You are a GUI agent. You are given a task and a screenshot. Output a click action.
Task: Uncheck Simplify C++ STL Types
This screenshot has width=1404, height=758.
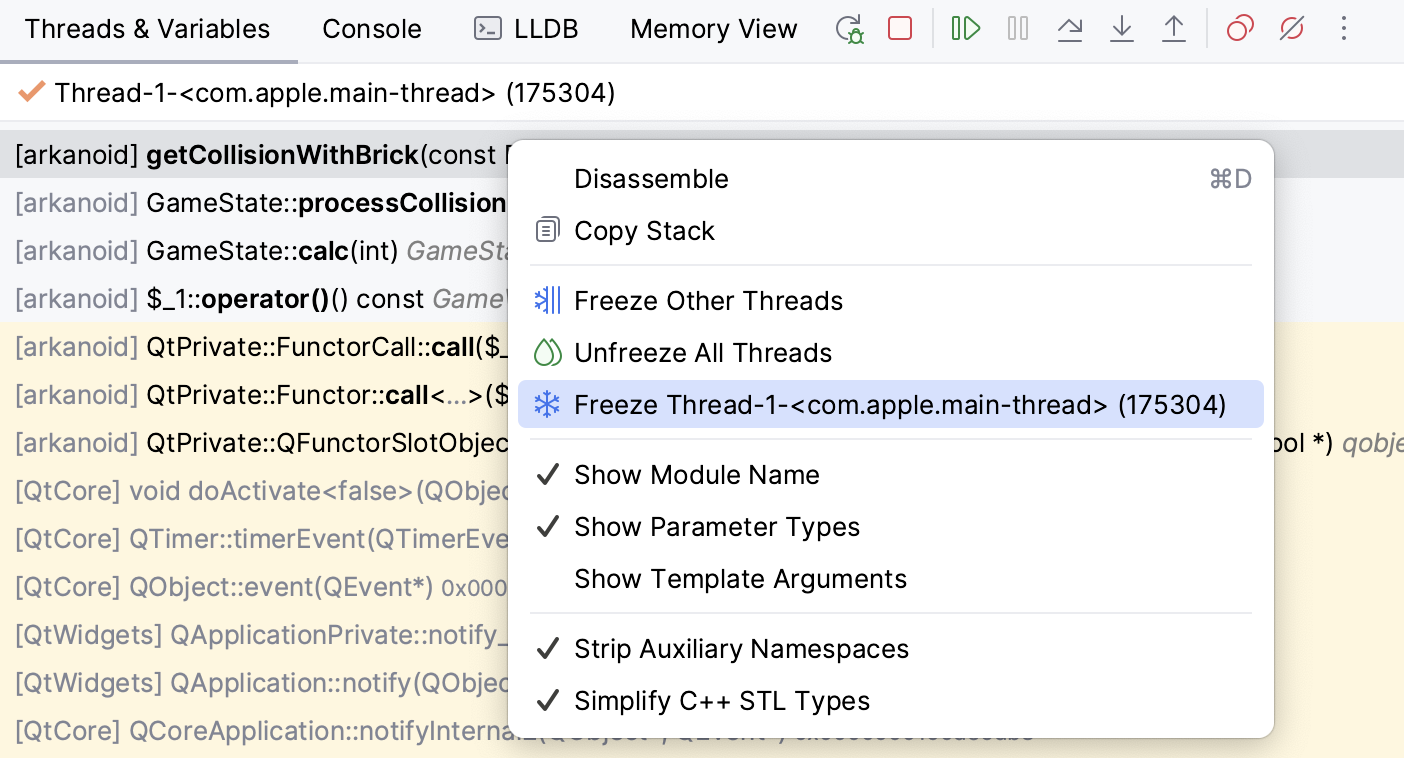(x=722, y=701)
